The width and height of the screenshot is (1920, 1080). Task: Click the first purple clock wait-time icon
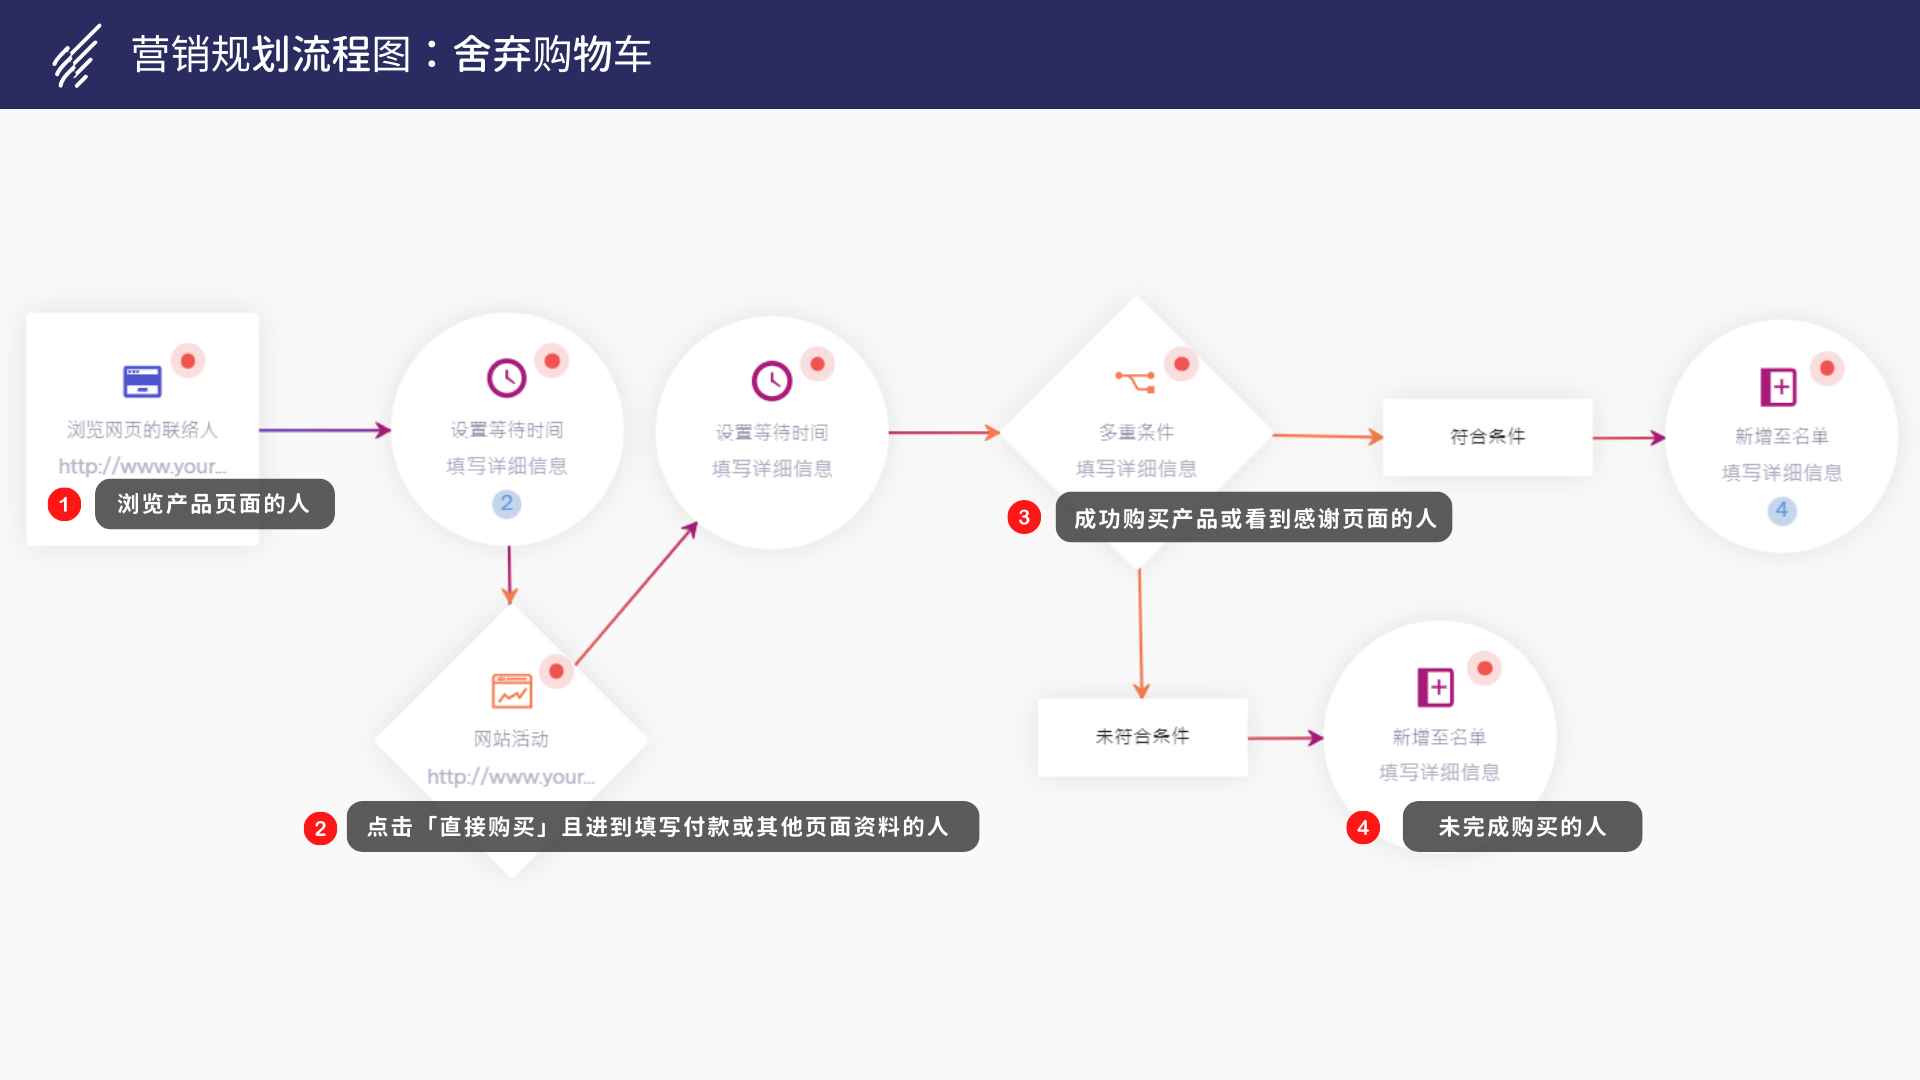[507, 378]
